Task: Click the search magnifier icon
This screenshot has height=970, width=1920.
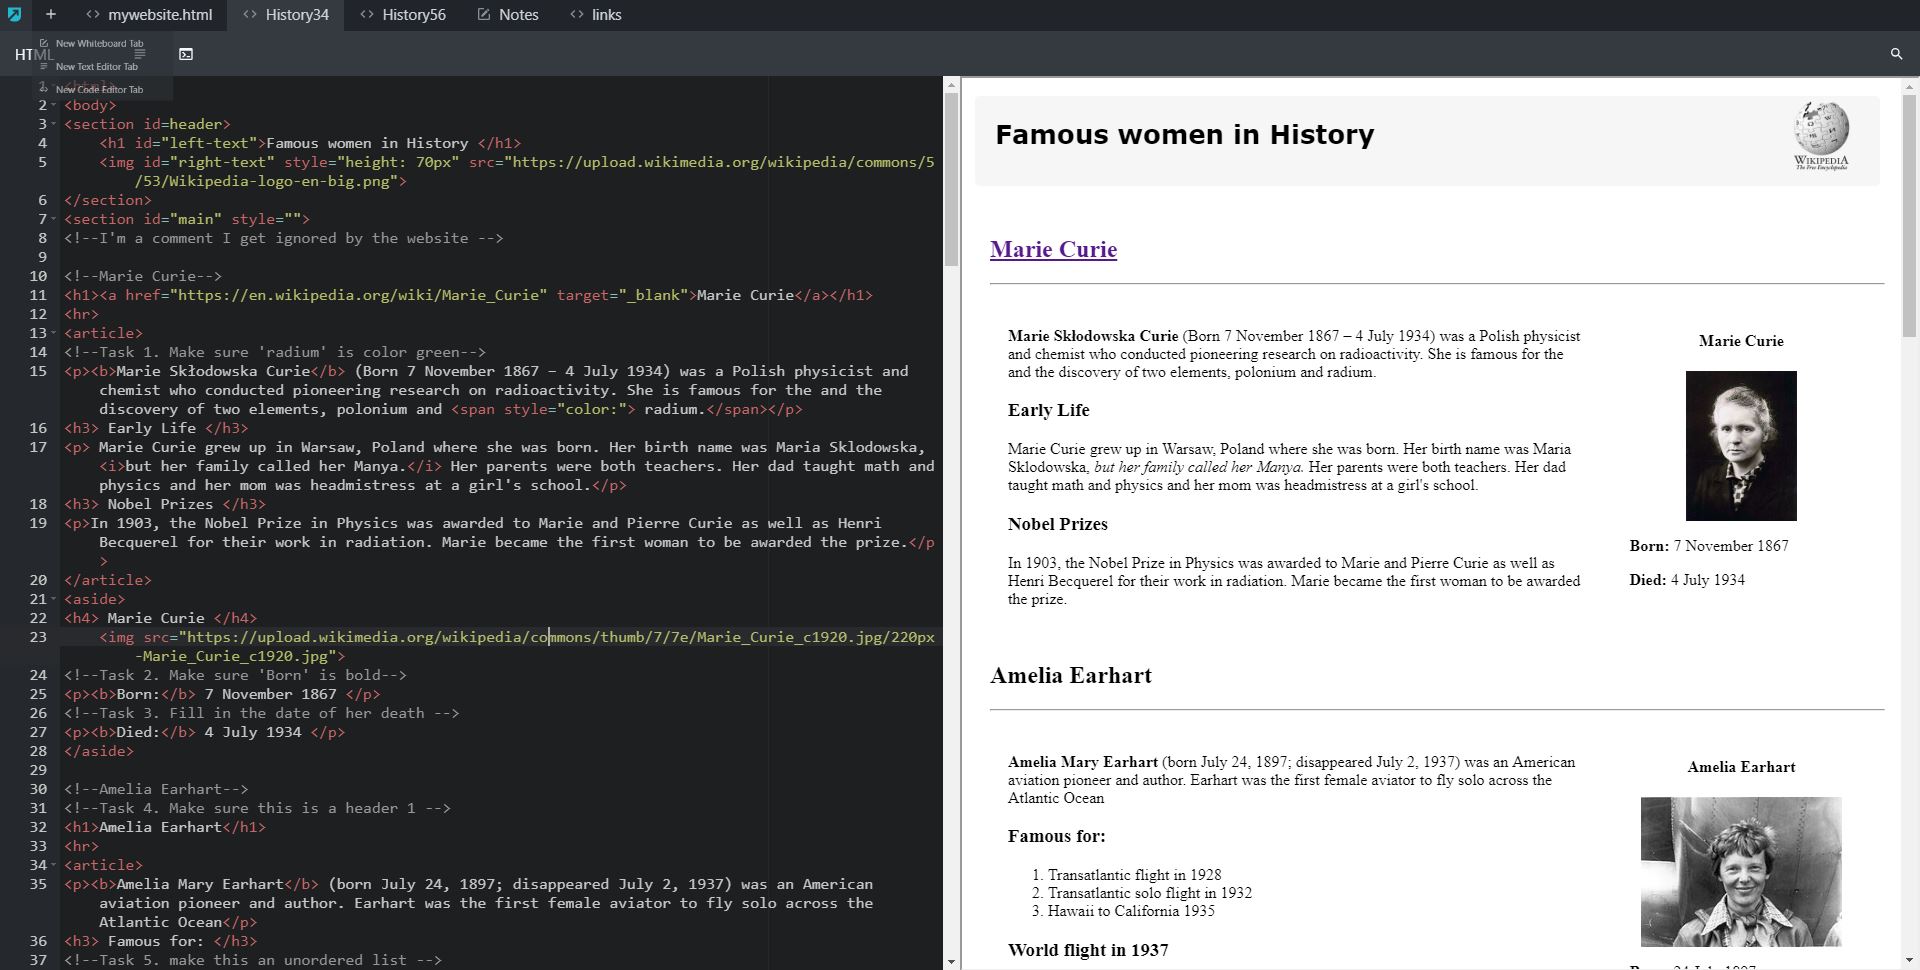Action: [x=1896, y=54]
